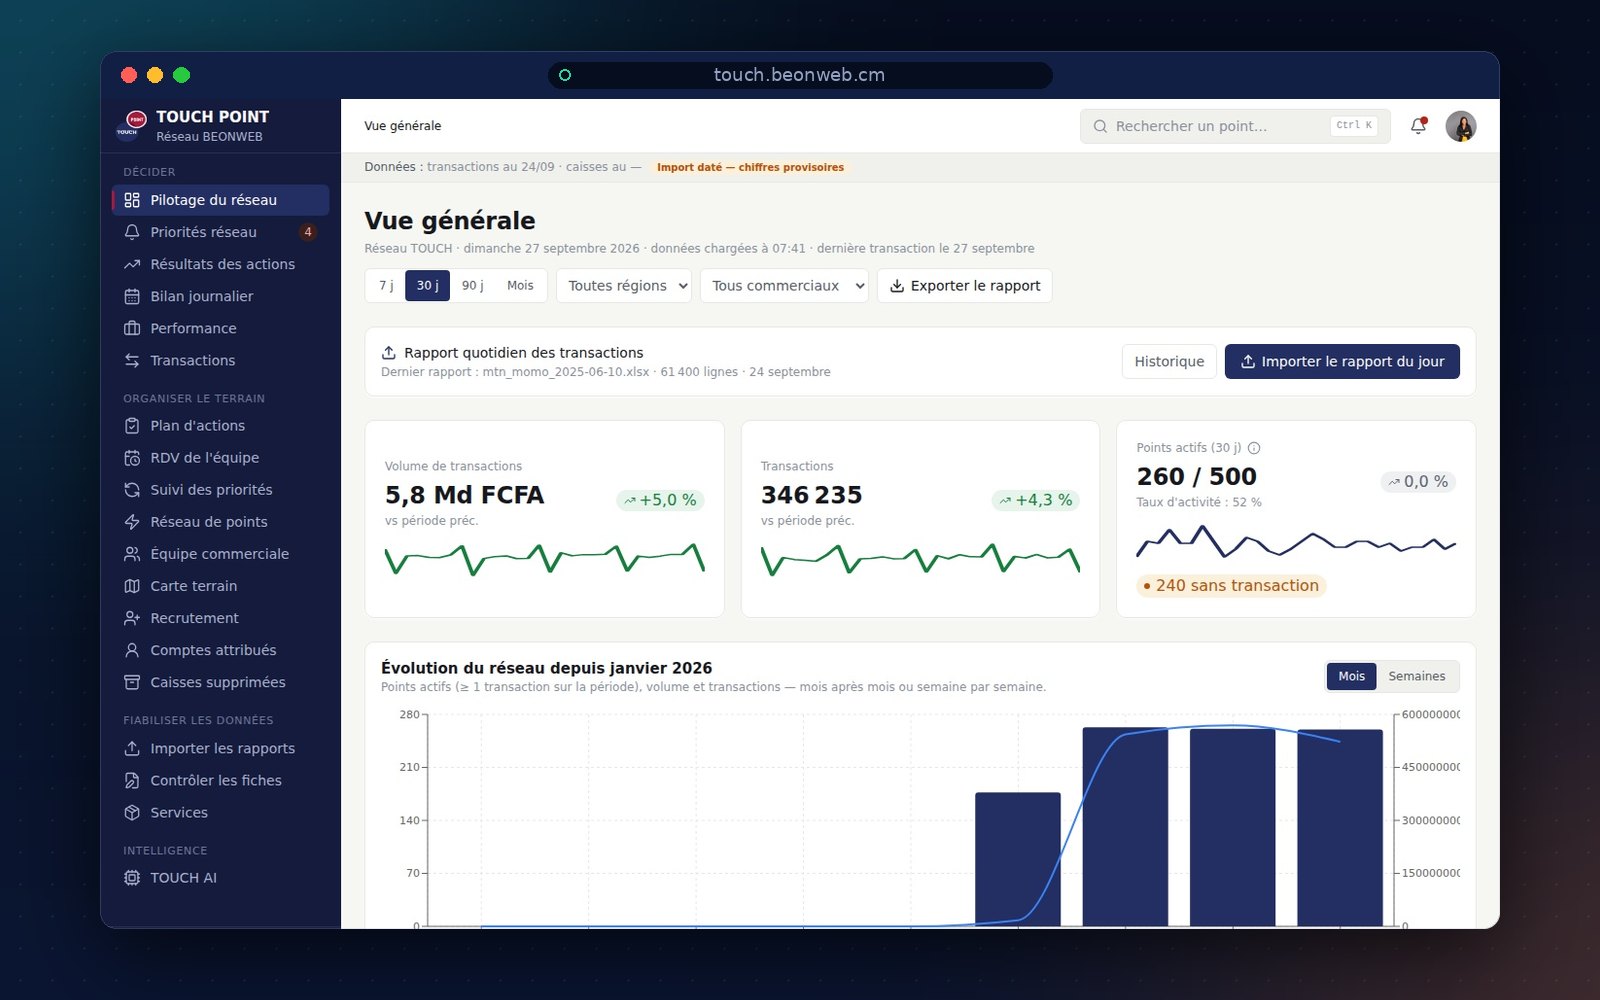Viewport: 1600px width, 1000px height.
Task: Click the Priorités réseau bell icon
Action: [132, 232]
